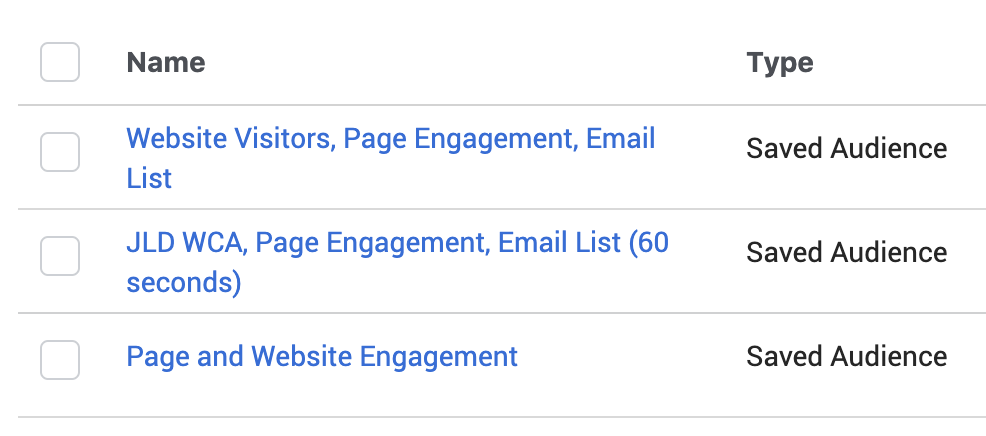
Task: Click wrapped text "seconds)" of JLD WCA link
Action: click(x=184, y=283)
